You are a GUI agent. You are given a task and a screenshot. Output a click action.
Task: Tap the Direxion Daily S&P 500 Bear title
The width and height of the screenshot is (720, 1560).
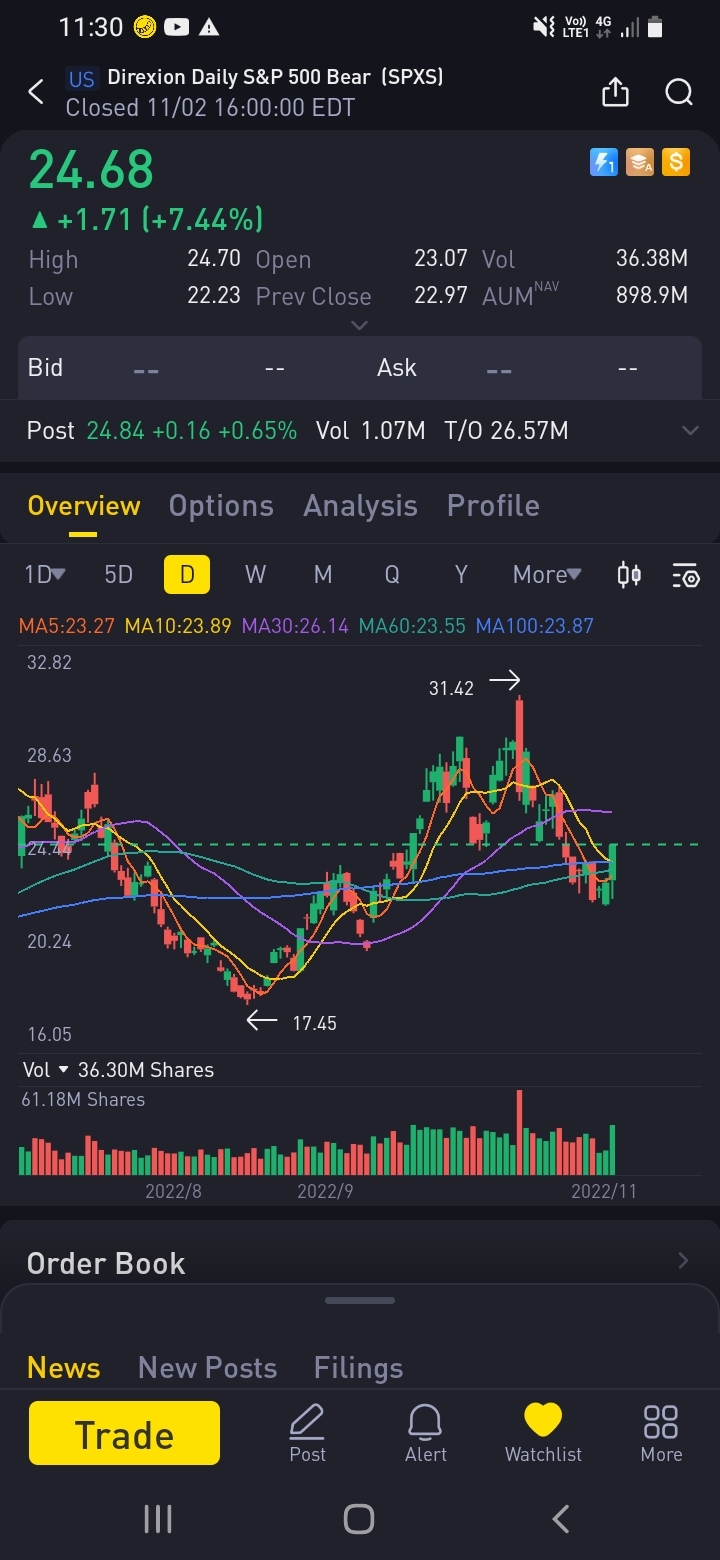(x=275, y=77)
